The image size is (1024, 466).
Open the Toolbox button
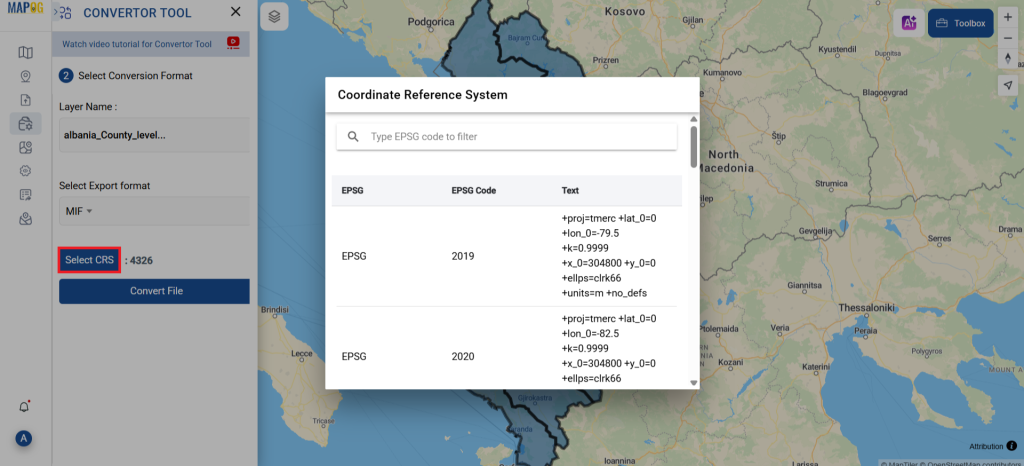coord(961,23)
